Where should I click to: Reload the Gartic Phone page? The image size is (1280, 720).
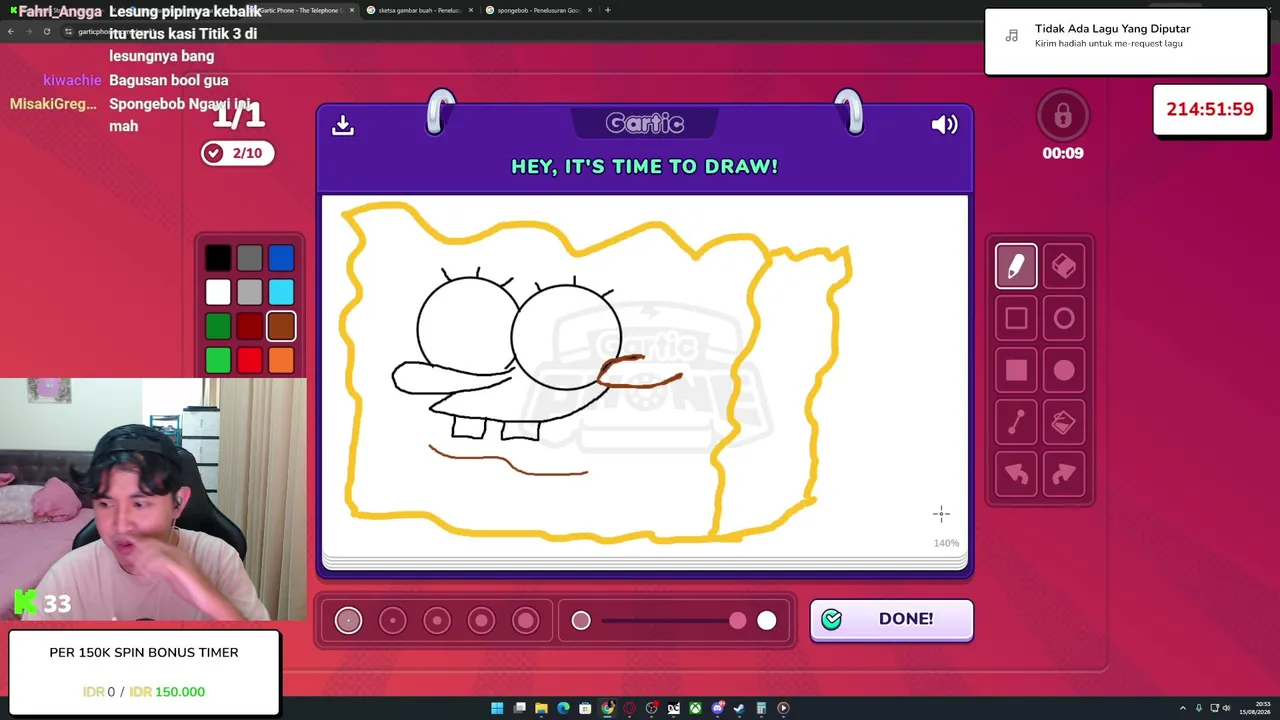point(46,32)
